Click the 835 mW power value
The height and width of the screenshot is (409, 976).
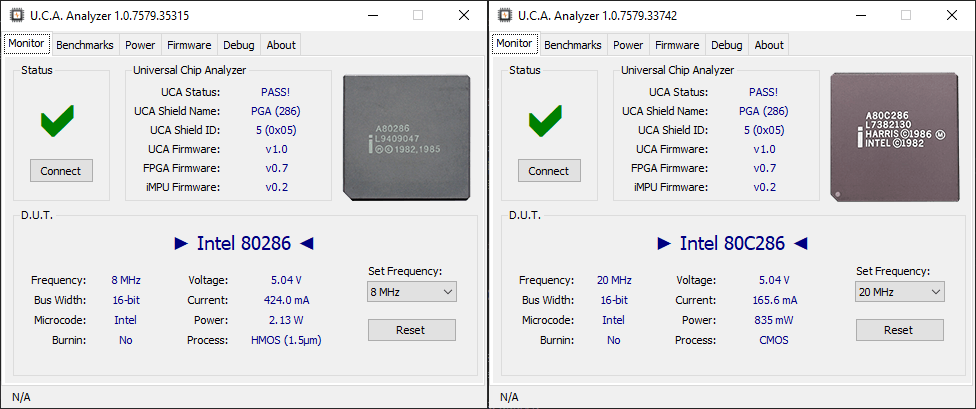[x=774, y=320]
